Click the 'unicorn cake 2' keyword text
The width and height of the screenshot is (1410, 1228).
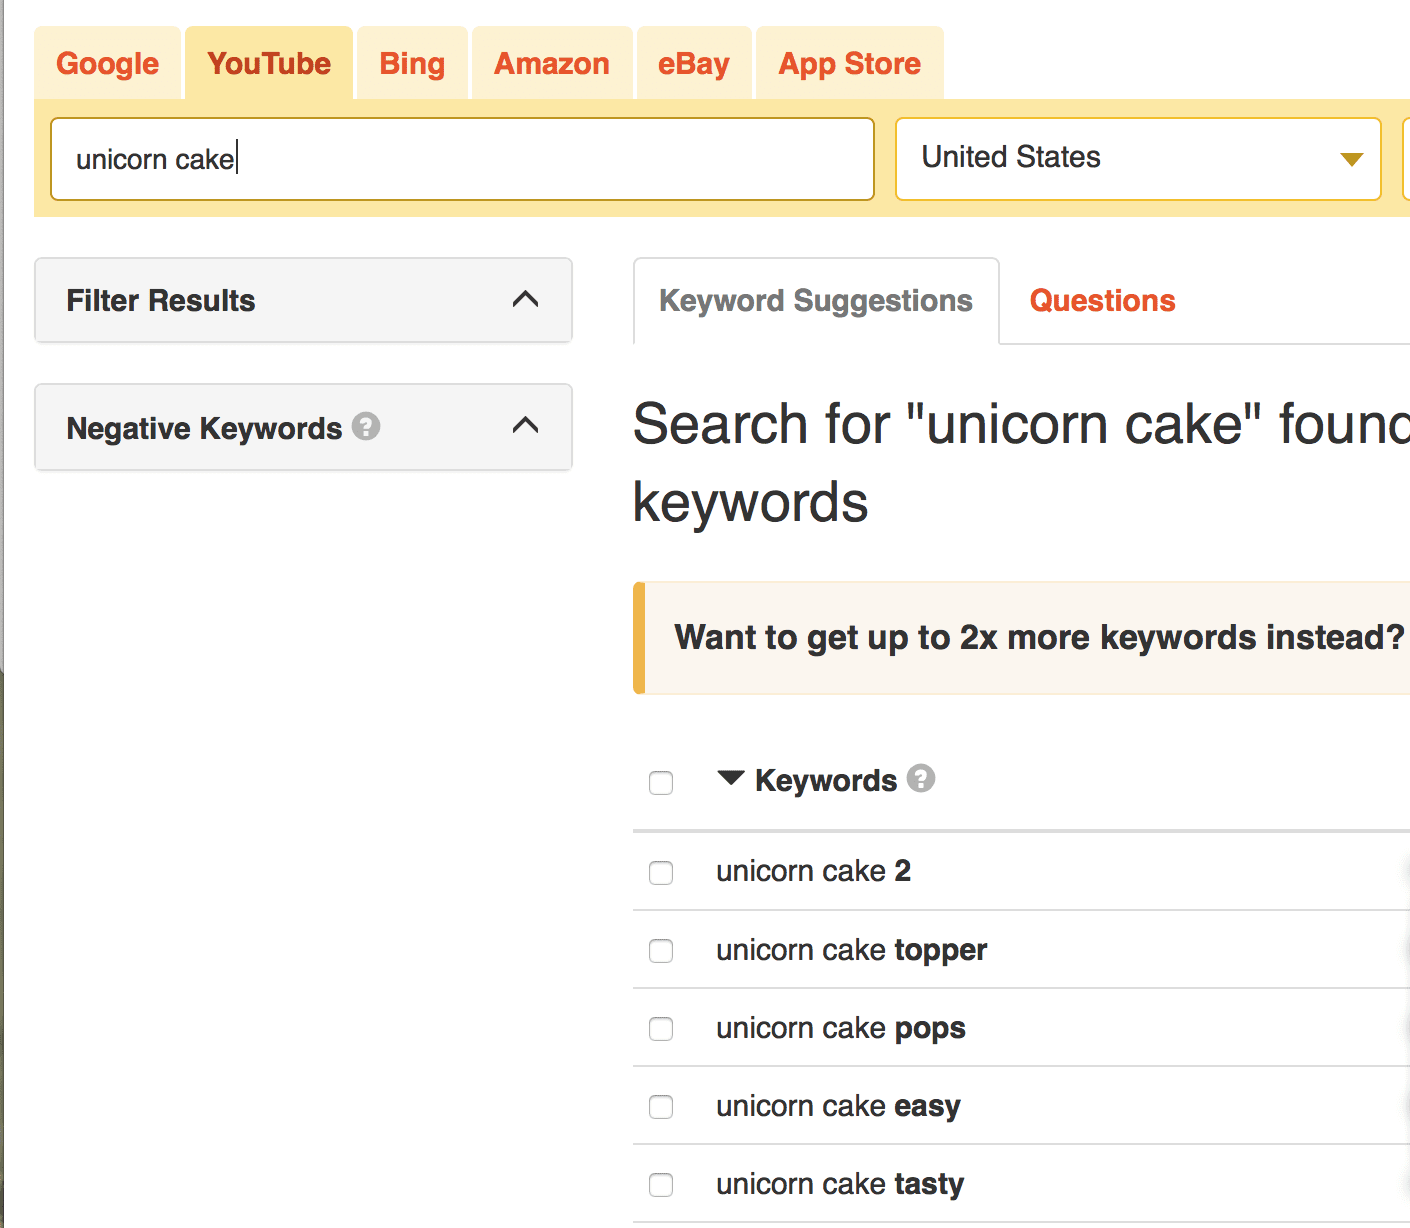coord(813,871)
